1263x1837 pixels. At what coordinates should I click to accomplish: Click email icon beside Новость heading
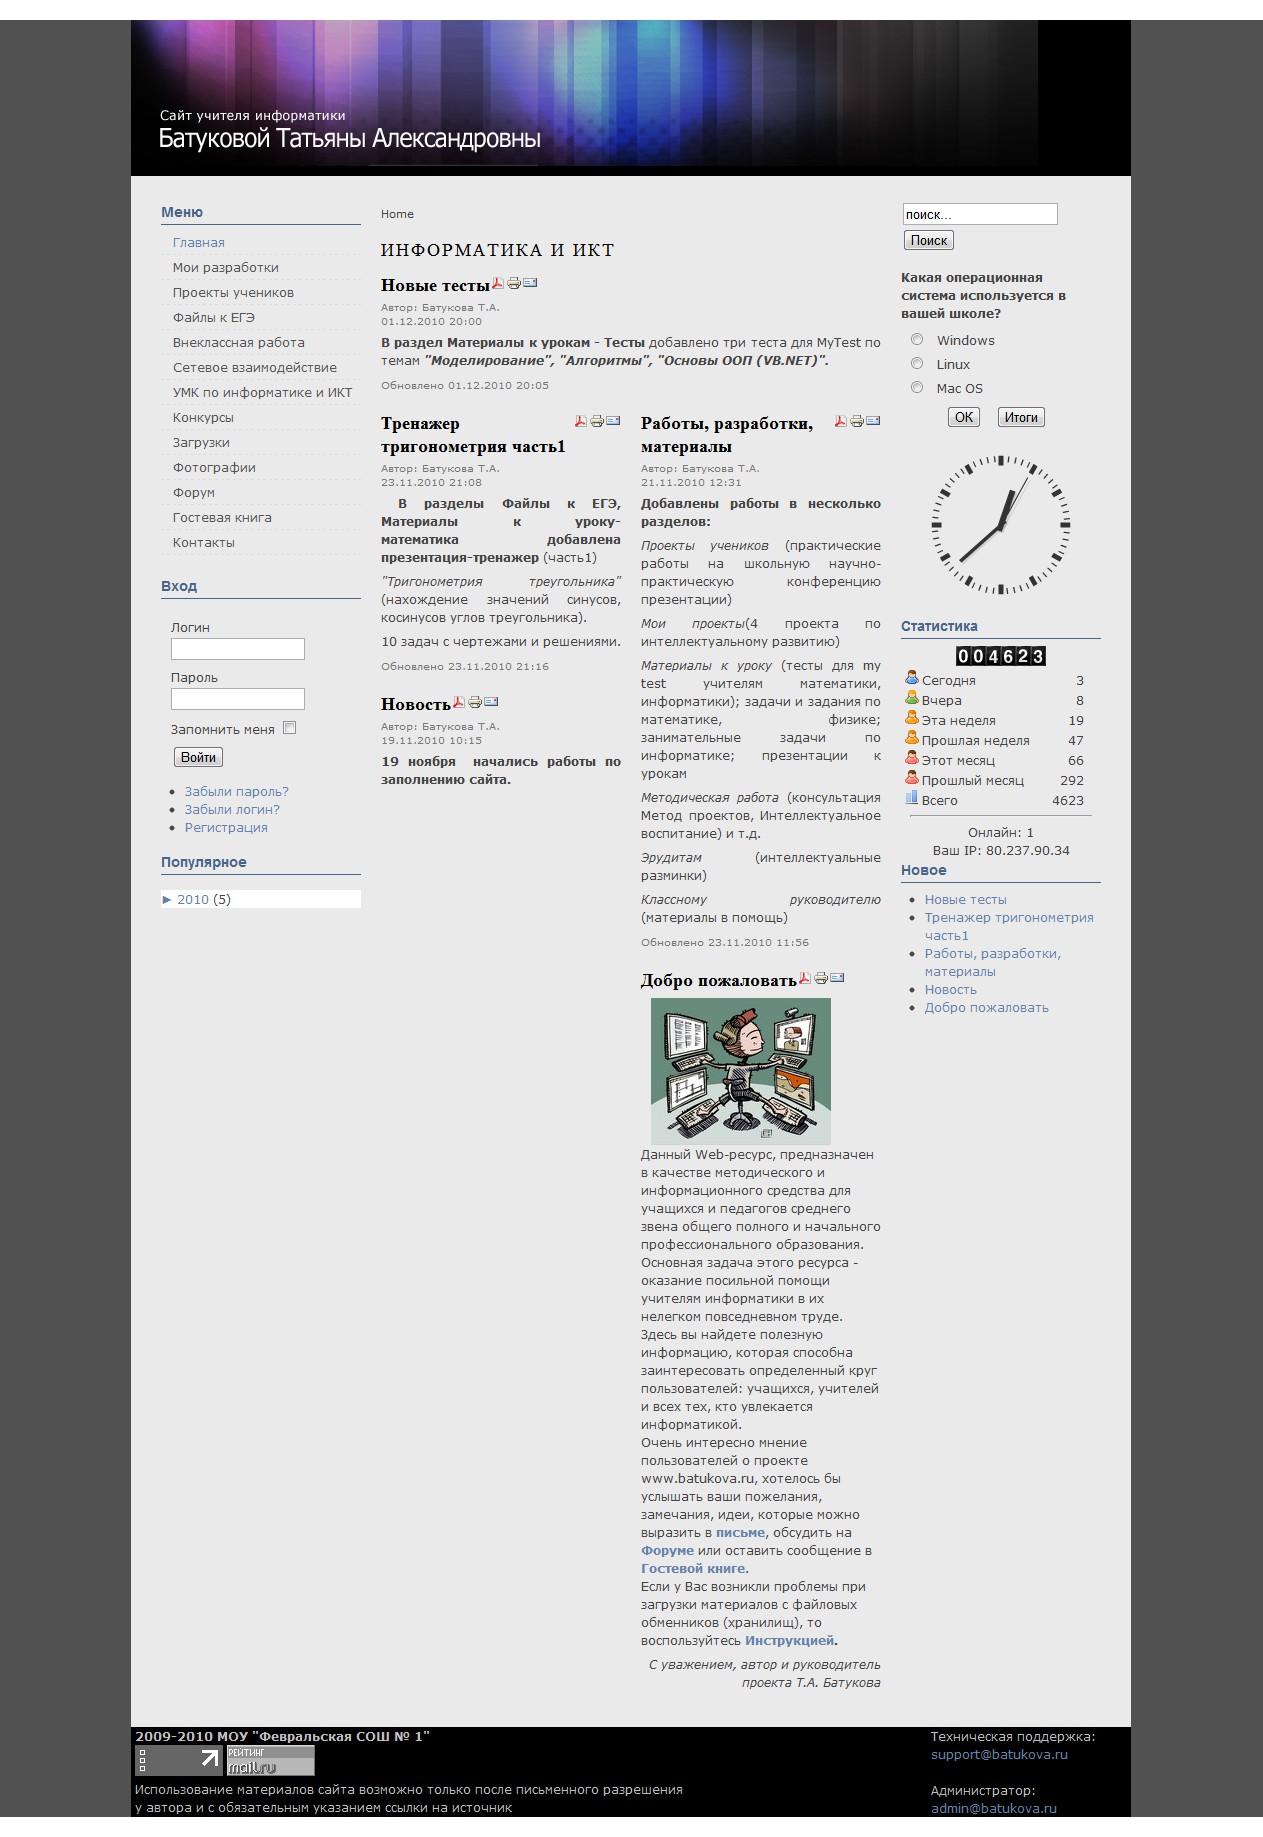491,702
